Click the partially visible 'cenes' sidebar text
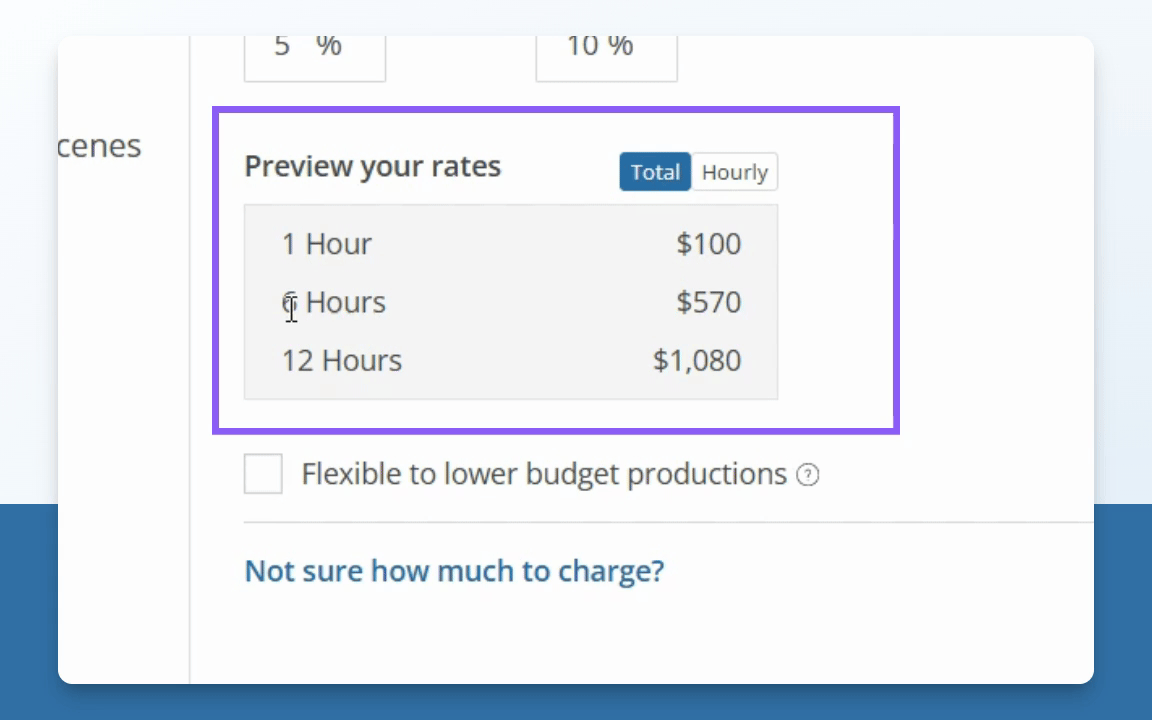Screen dimensions: 1152x720 pos(99,146)
